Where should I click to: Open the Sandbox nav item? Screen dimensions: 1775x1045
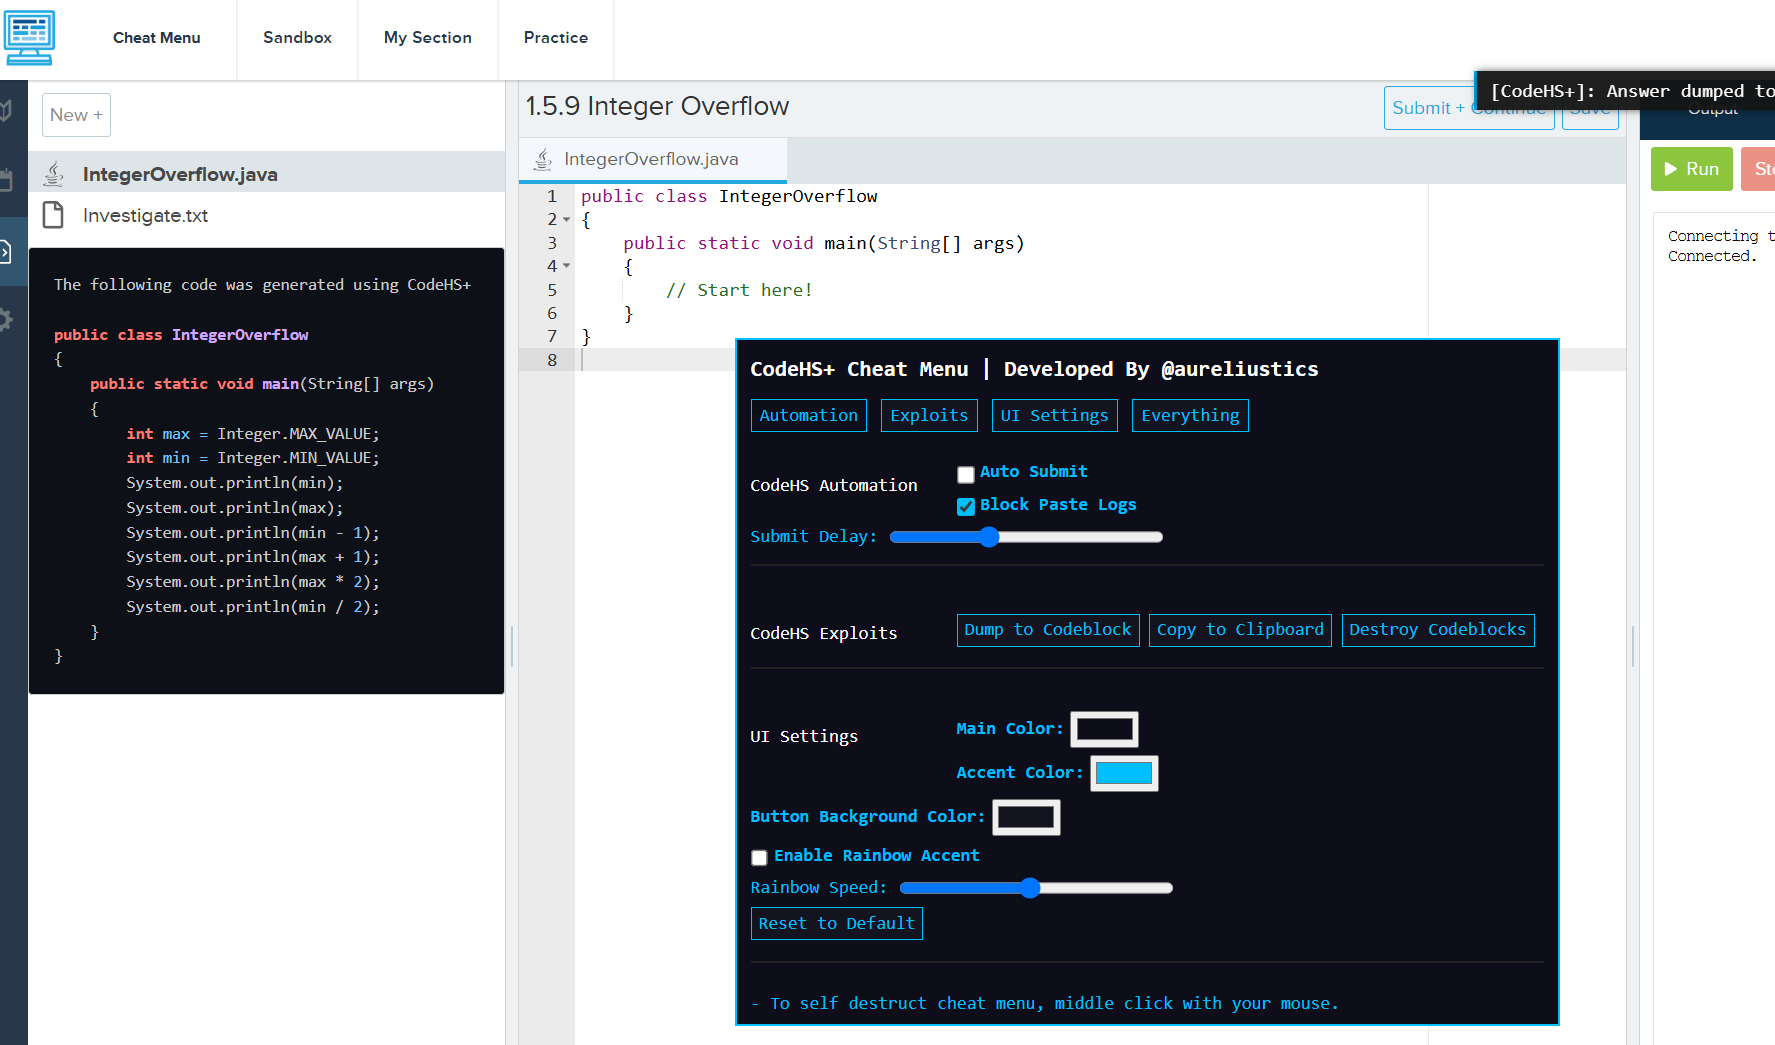[x=297, y=38]
